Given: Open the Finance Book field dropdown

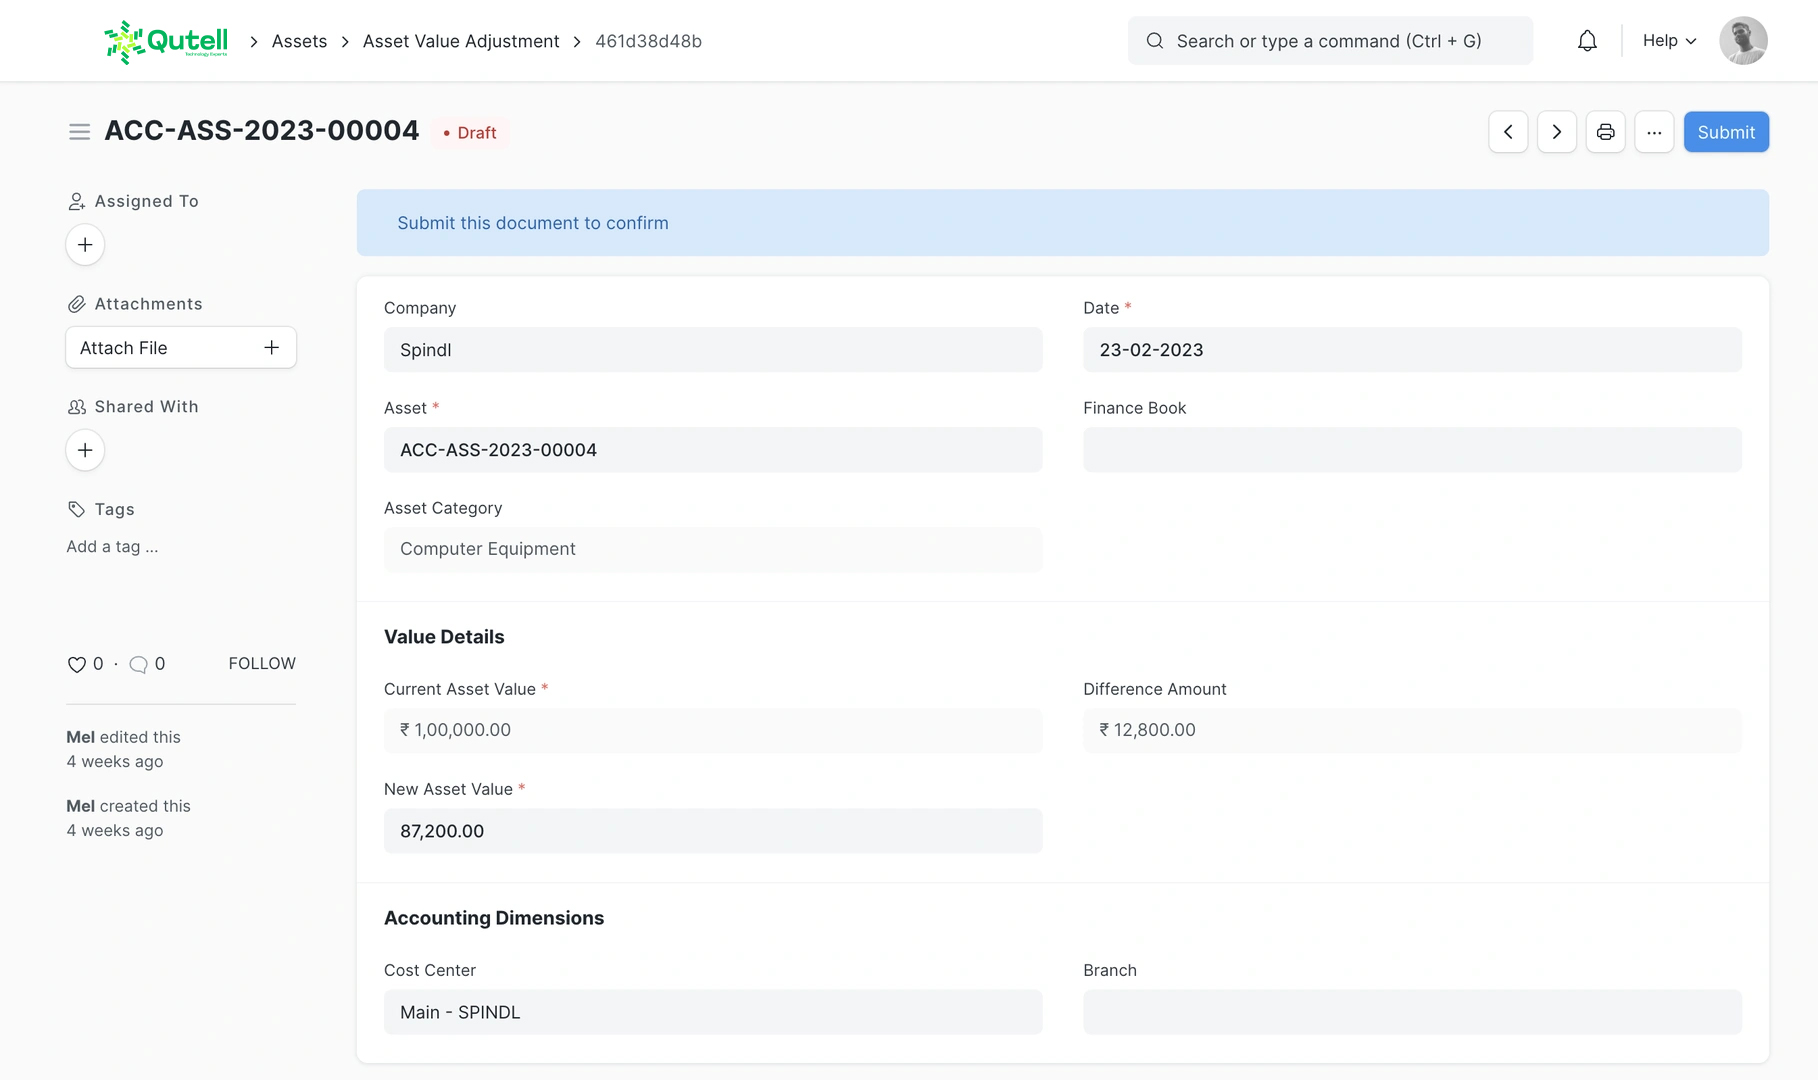Looking at the screenshot, I should 1411,450.
